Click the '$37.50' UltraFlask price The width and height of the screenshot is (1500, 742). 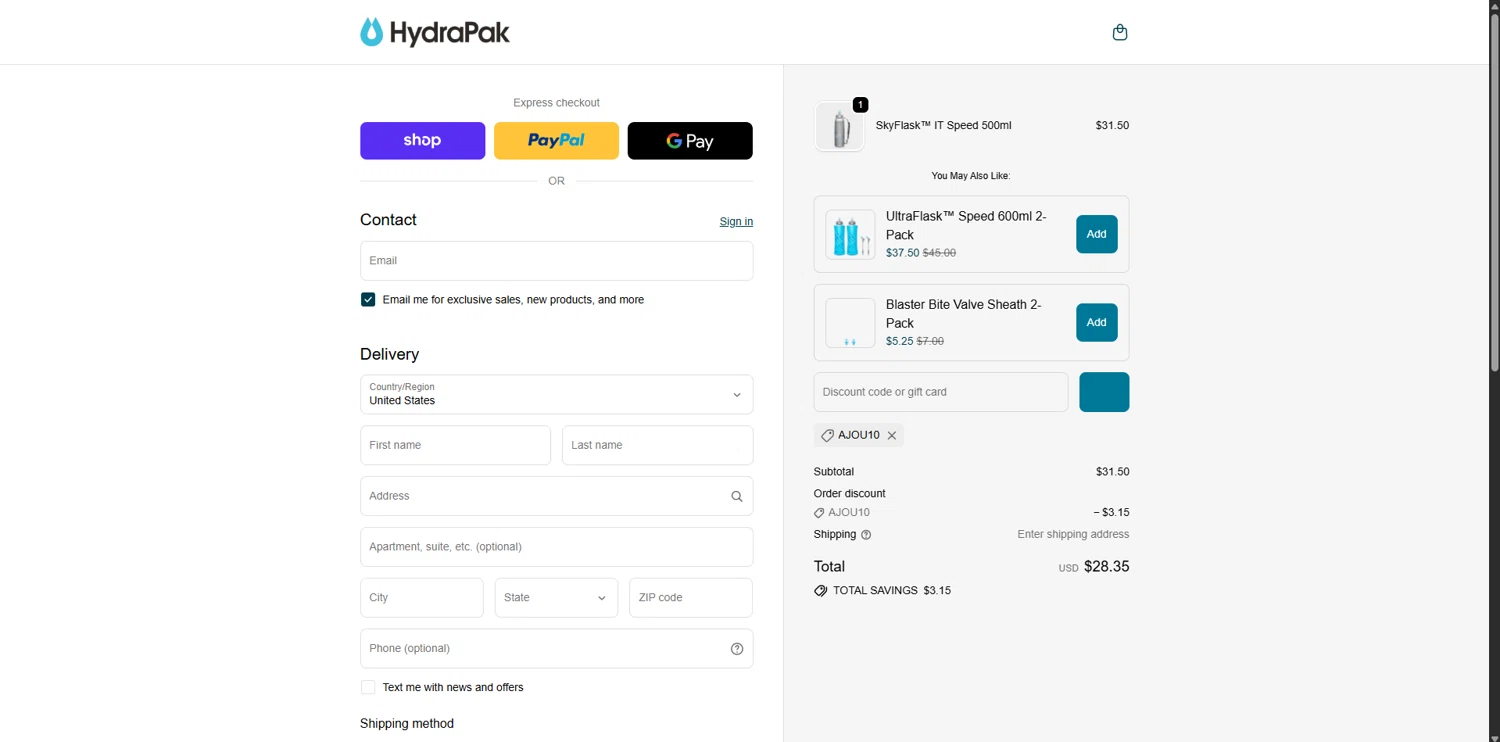click(x=902, y=253)
